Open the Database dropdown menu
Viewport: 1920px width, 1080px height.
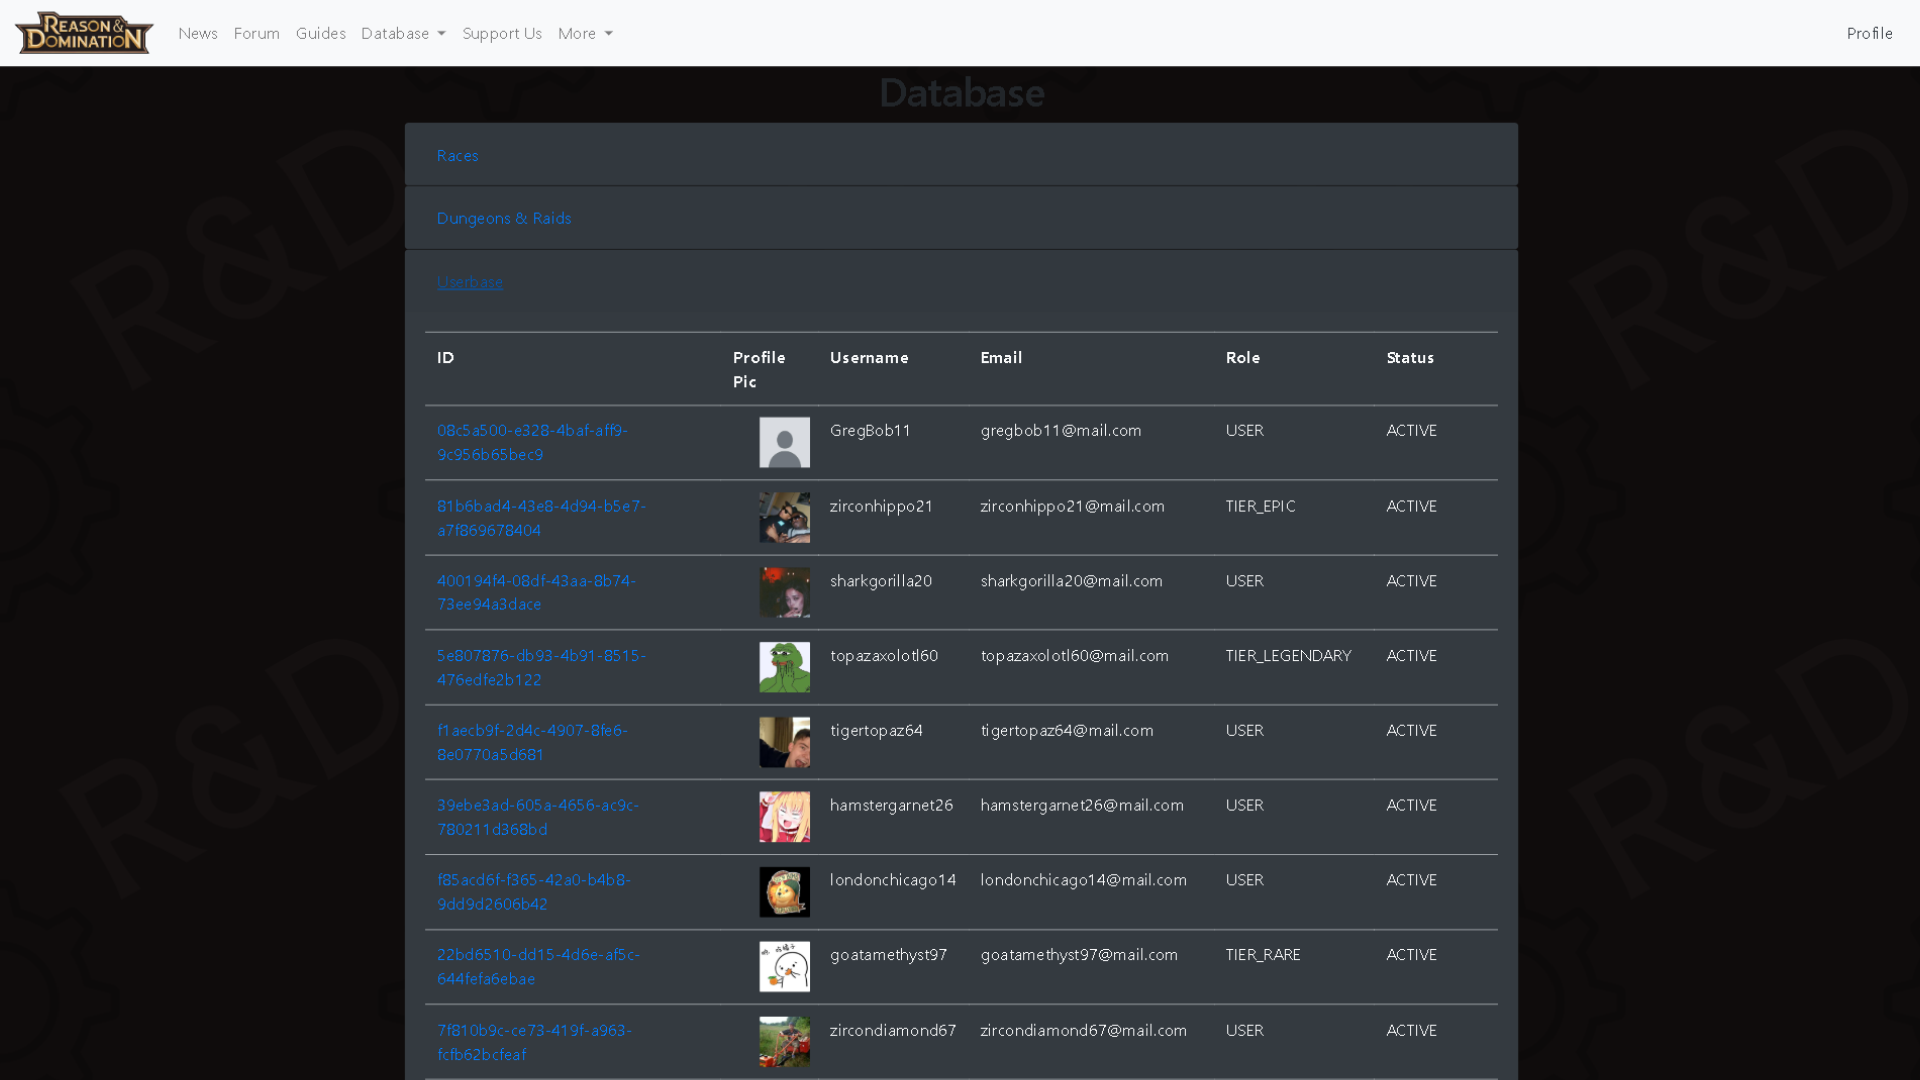(x=402, y=33)
